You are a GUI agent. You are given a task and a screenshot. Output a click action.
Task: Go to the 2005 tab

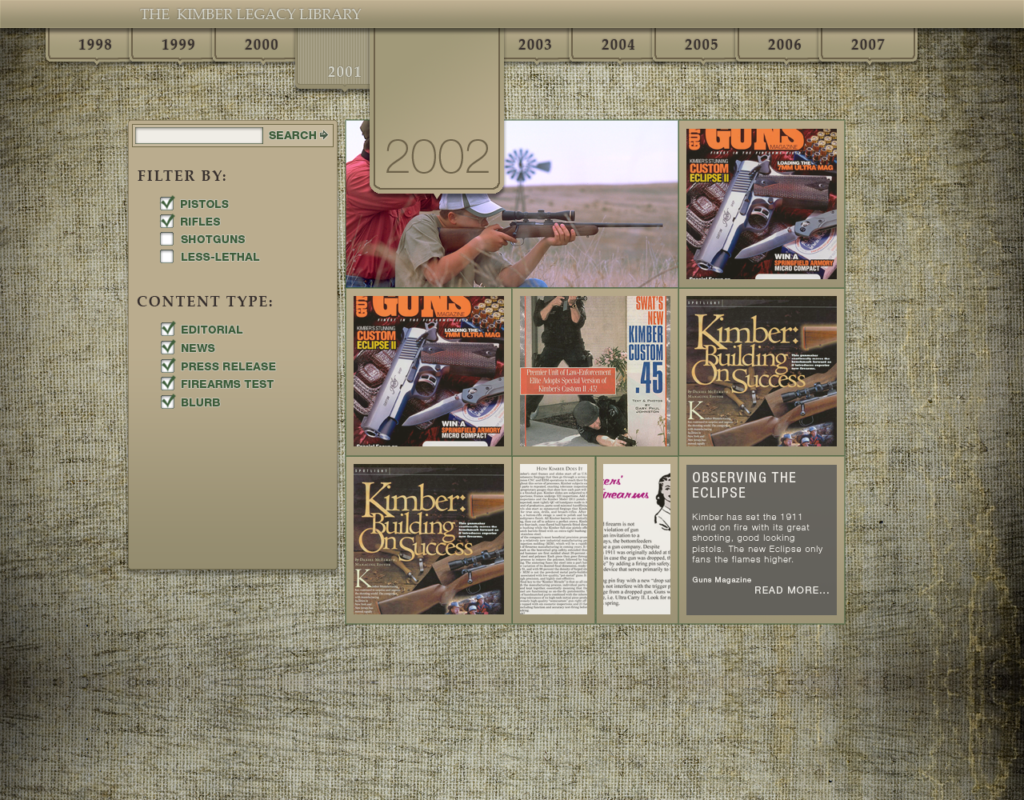tap(696, 44)
